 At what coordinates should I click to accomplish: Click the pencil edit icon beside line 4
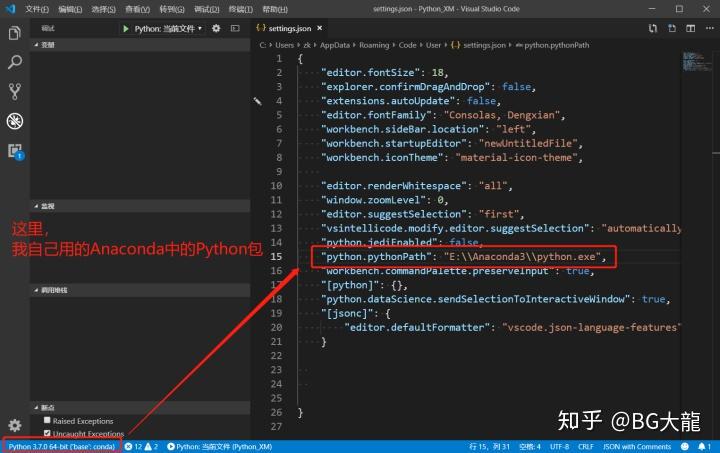coord(258,101)
